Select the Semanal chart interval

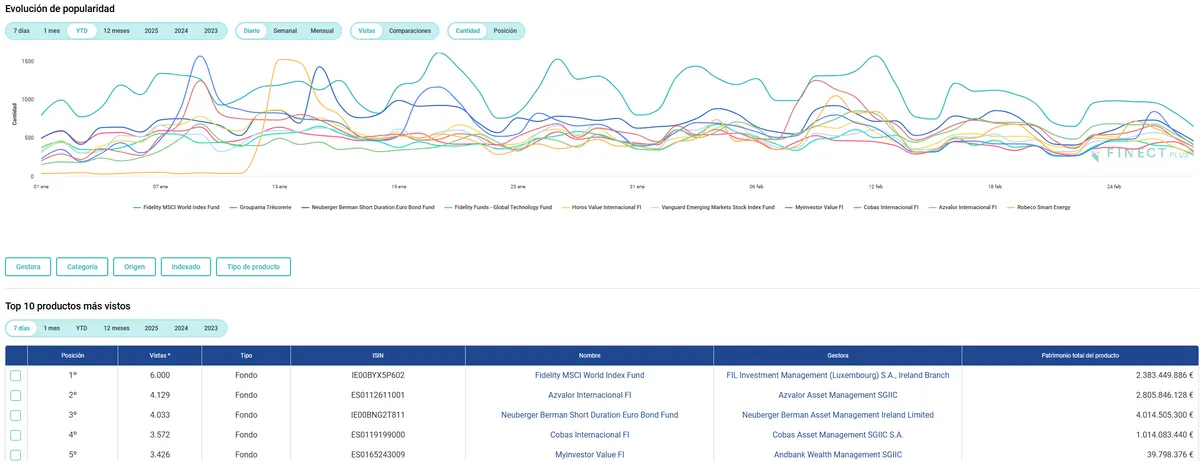[x=285, y=31]
